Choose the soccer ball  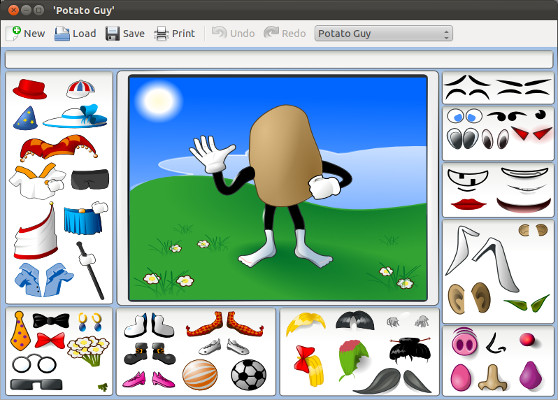coord(248,375)
